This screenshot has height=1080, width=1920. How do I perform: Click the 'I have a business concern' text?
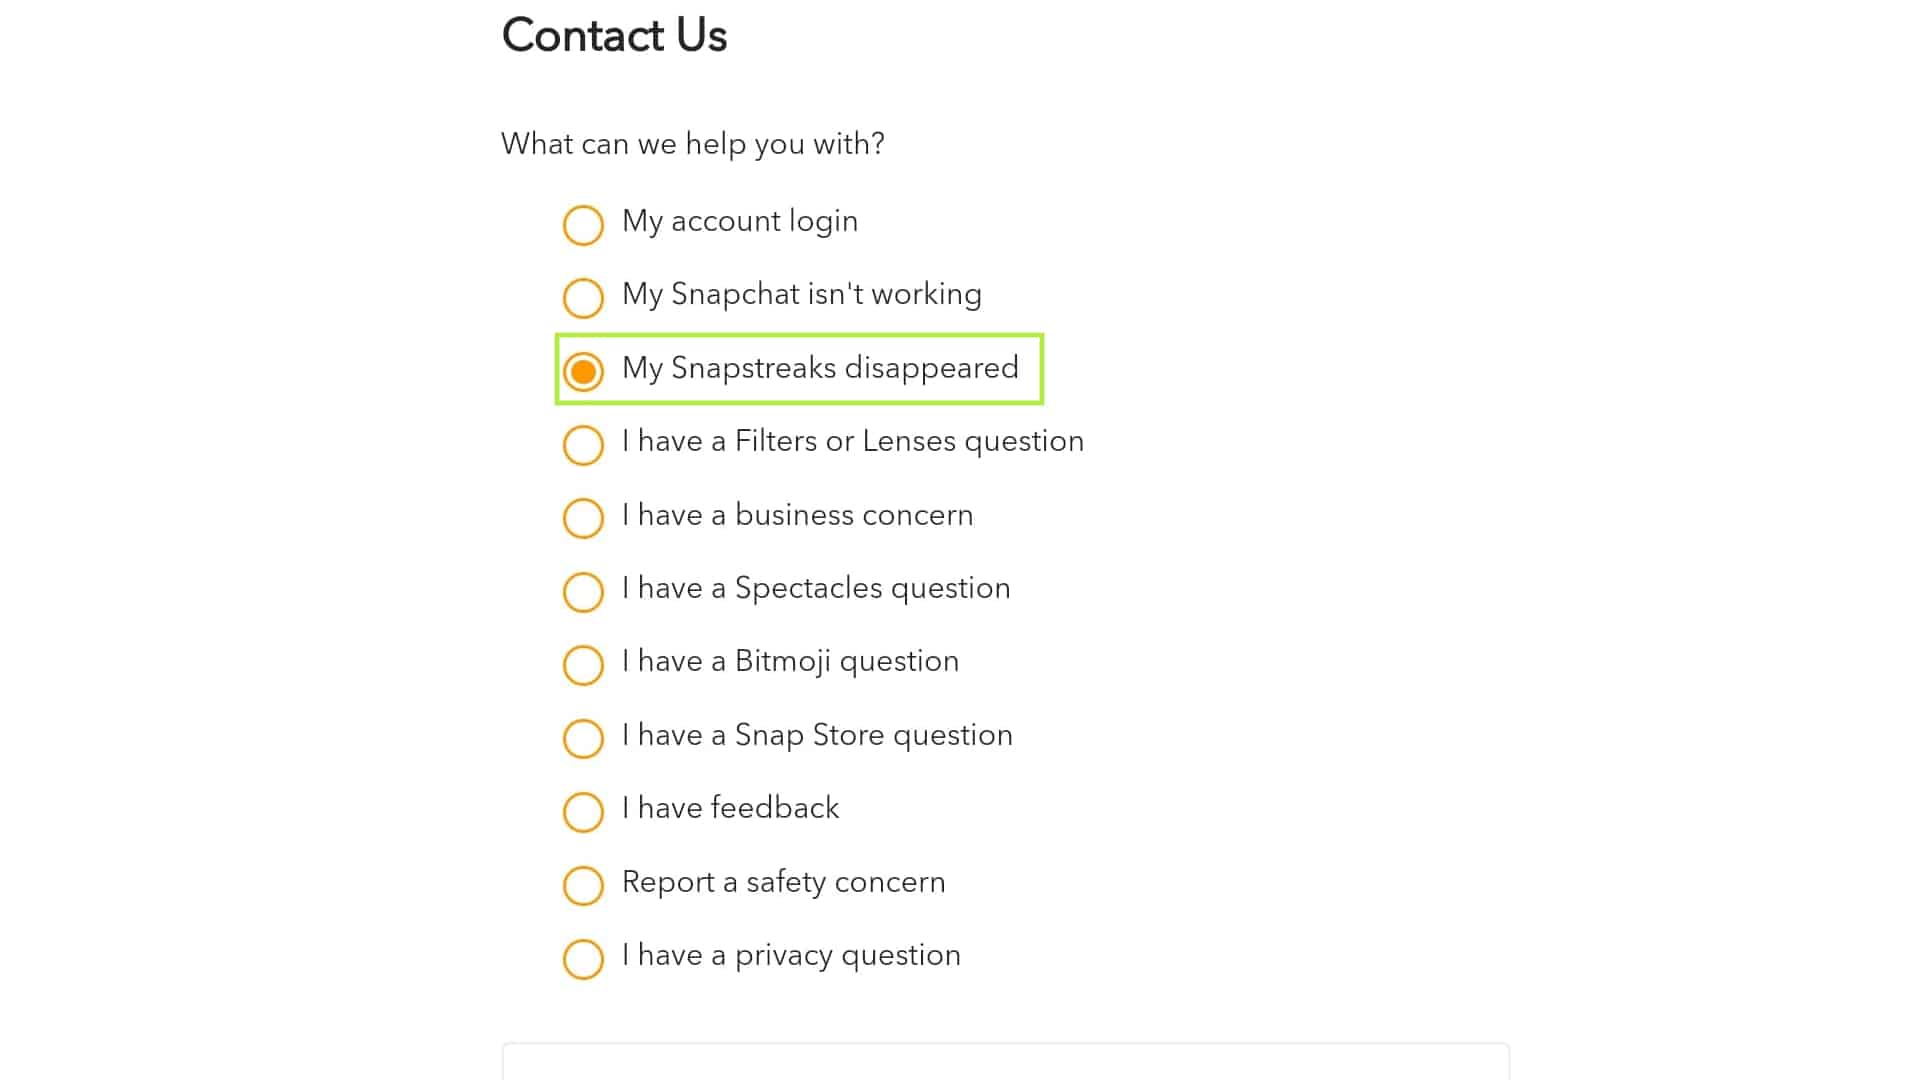pyautogui.click(x=797, y=515)
